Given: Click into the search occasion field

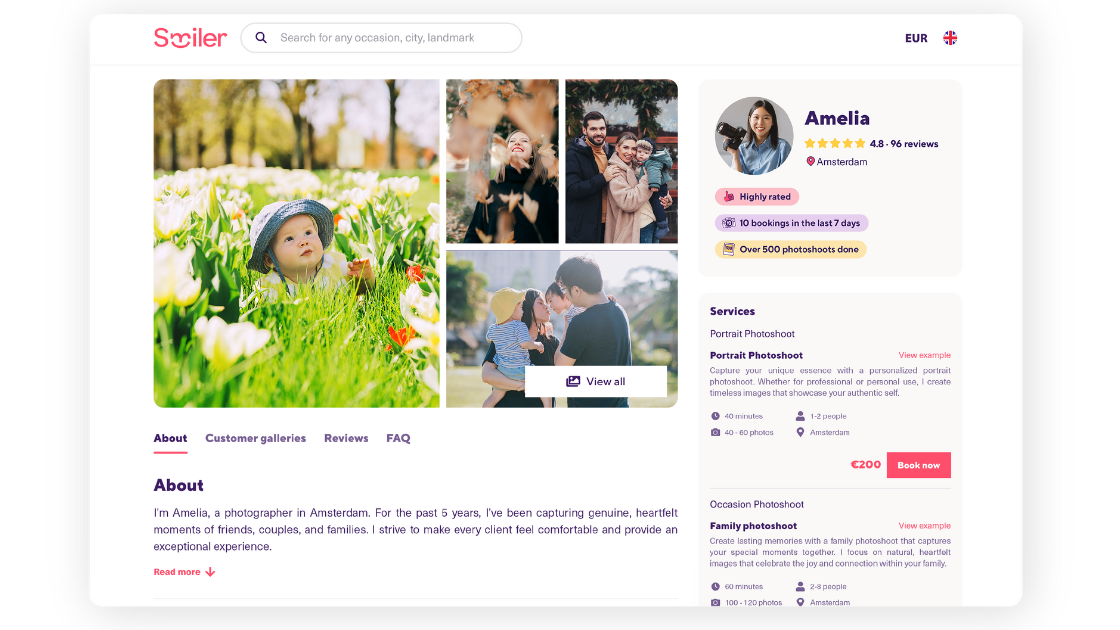Looking at the screenshot, I should point(381,38).
